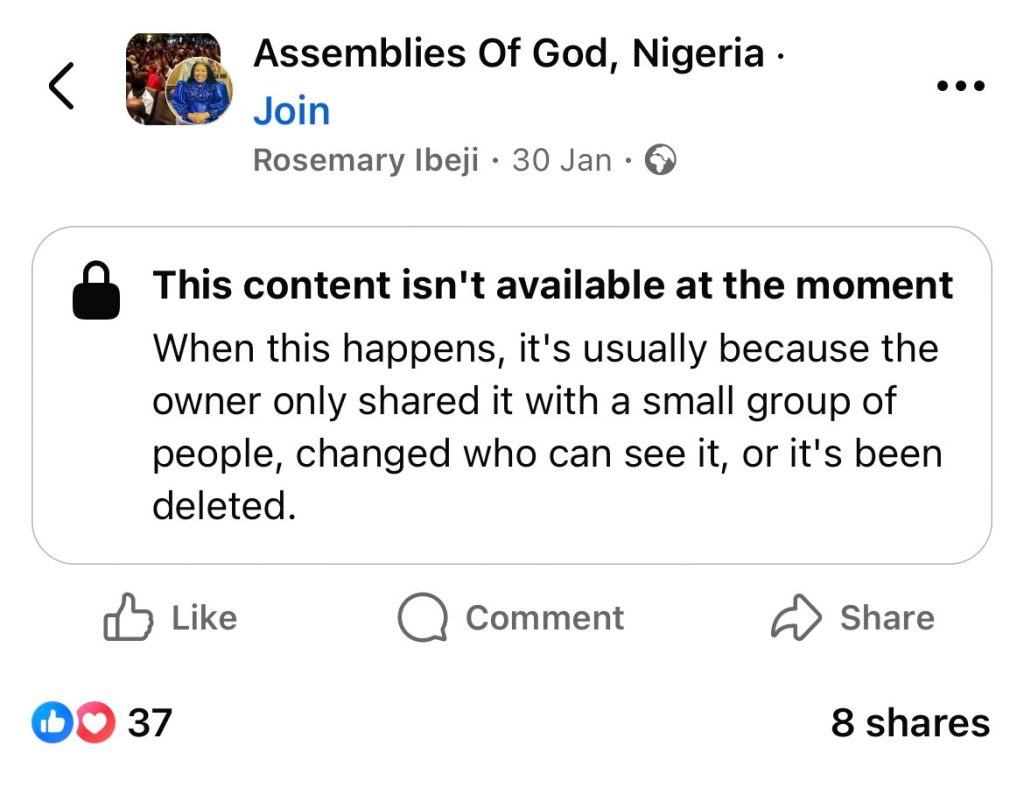
Task: View the 37 reactions list
Action: point(150,722)
